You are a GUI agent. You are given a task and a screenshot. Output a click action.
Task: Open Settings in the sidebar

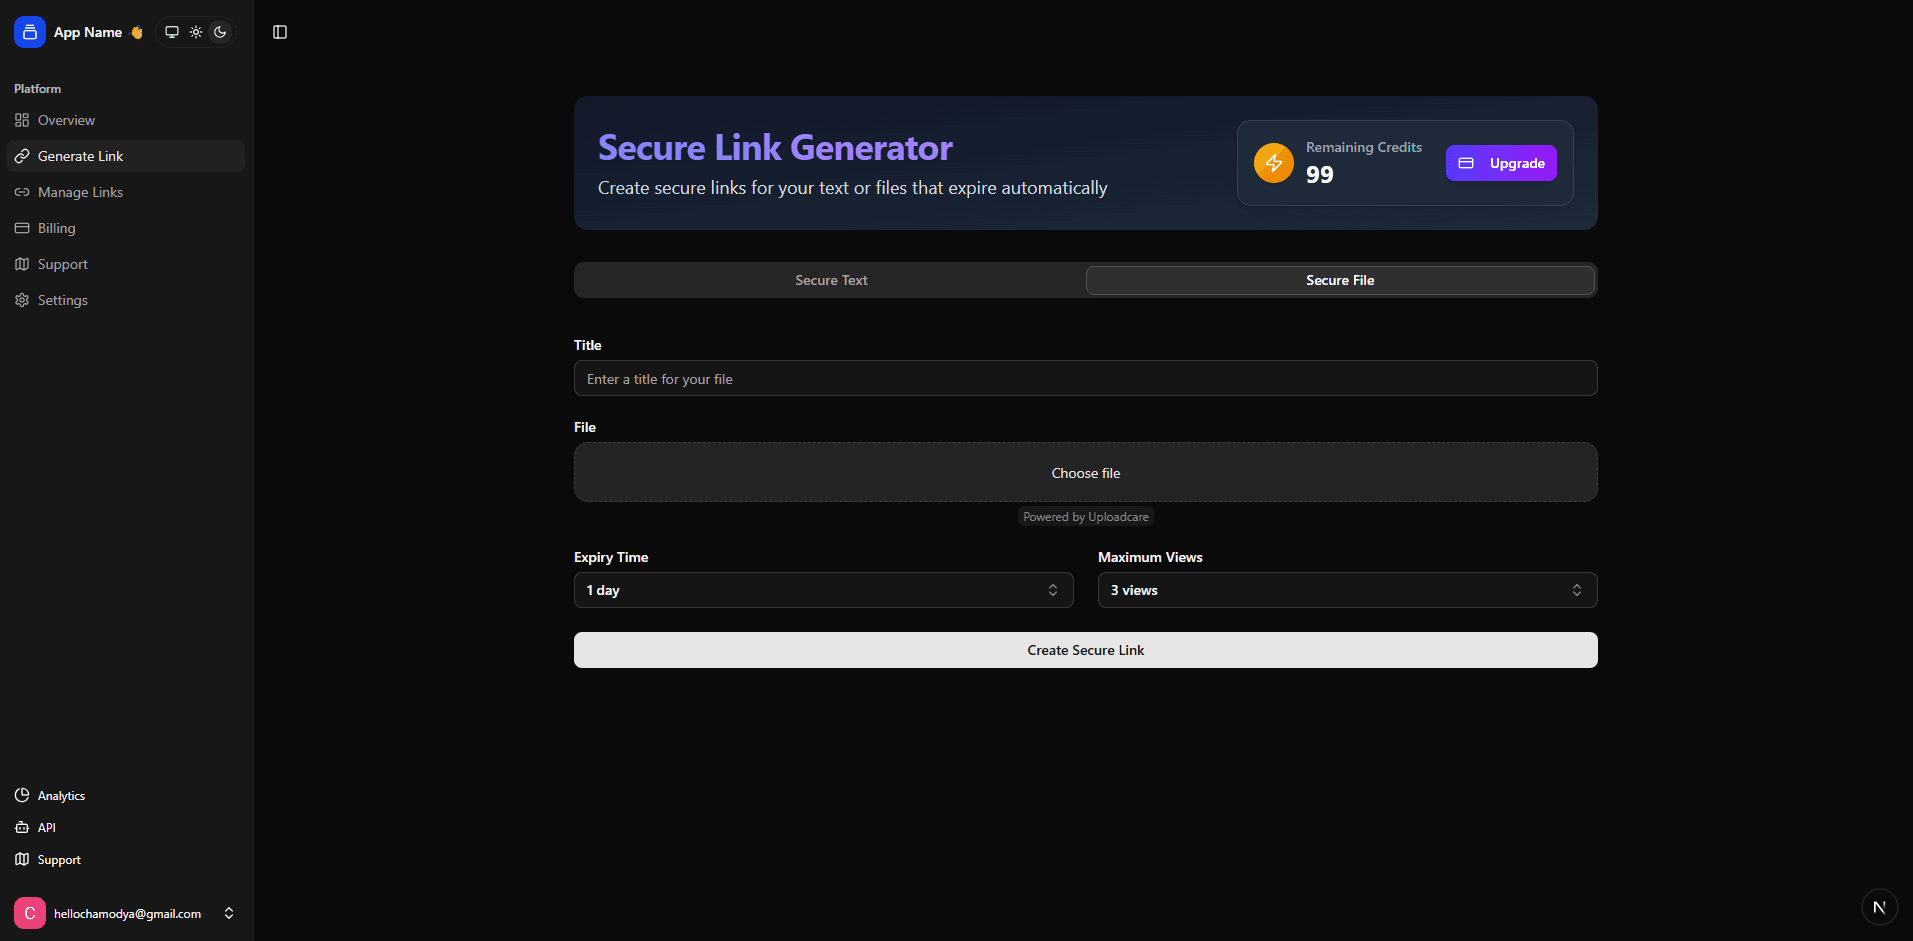pyautogui.click(x=125, y=300)
